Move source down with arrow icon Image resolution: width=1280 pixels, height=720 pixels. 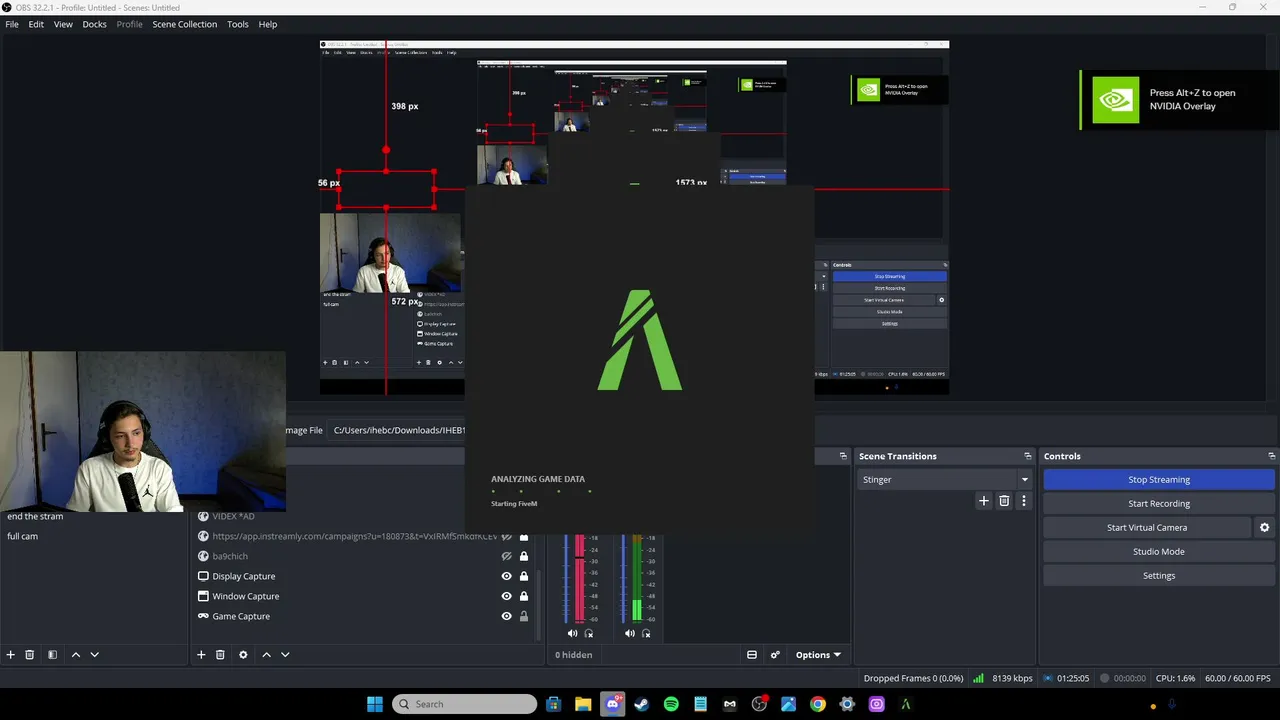coord(285,655)
